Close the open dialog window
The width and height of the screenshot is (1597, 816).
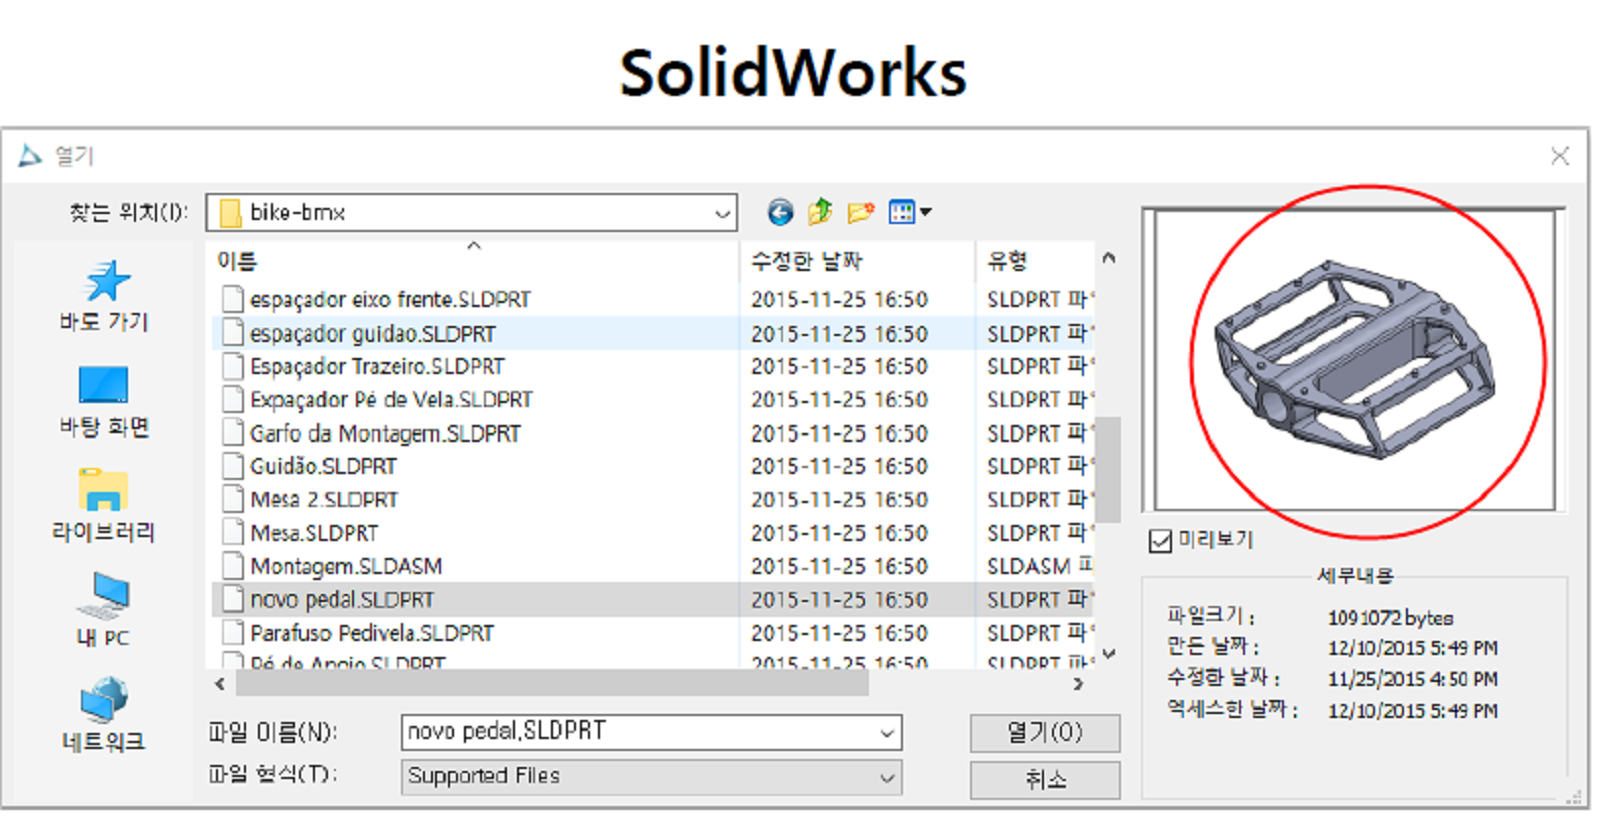(x=1560, y=156)
